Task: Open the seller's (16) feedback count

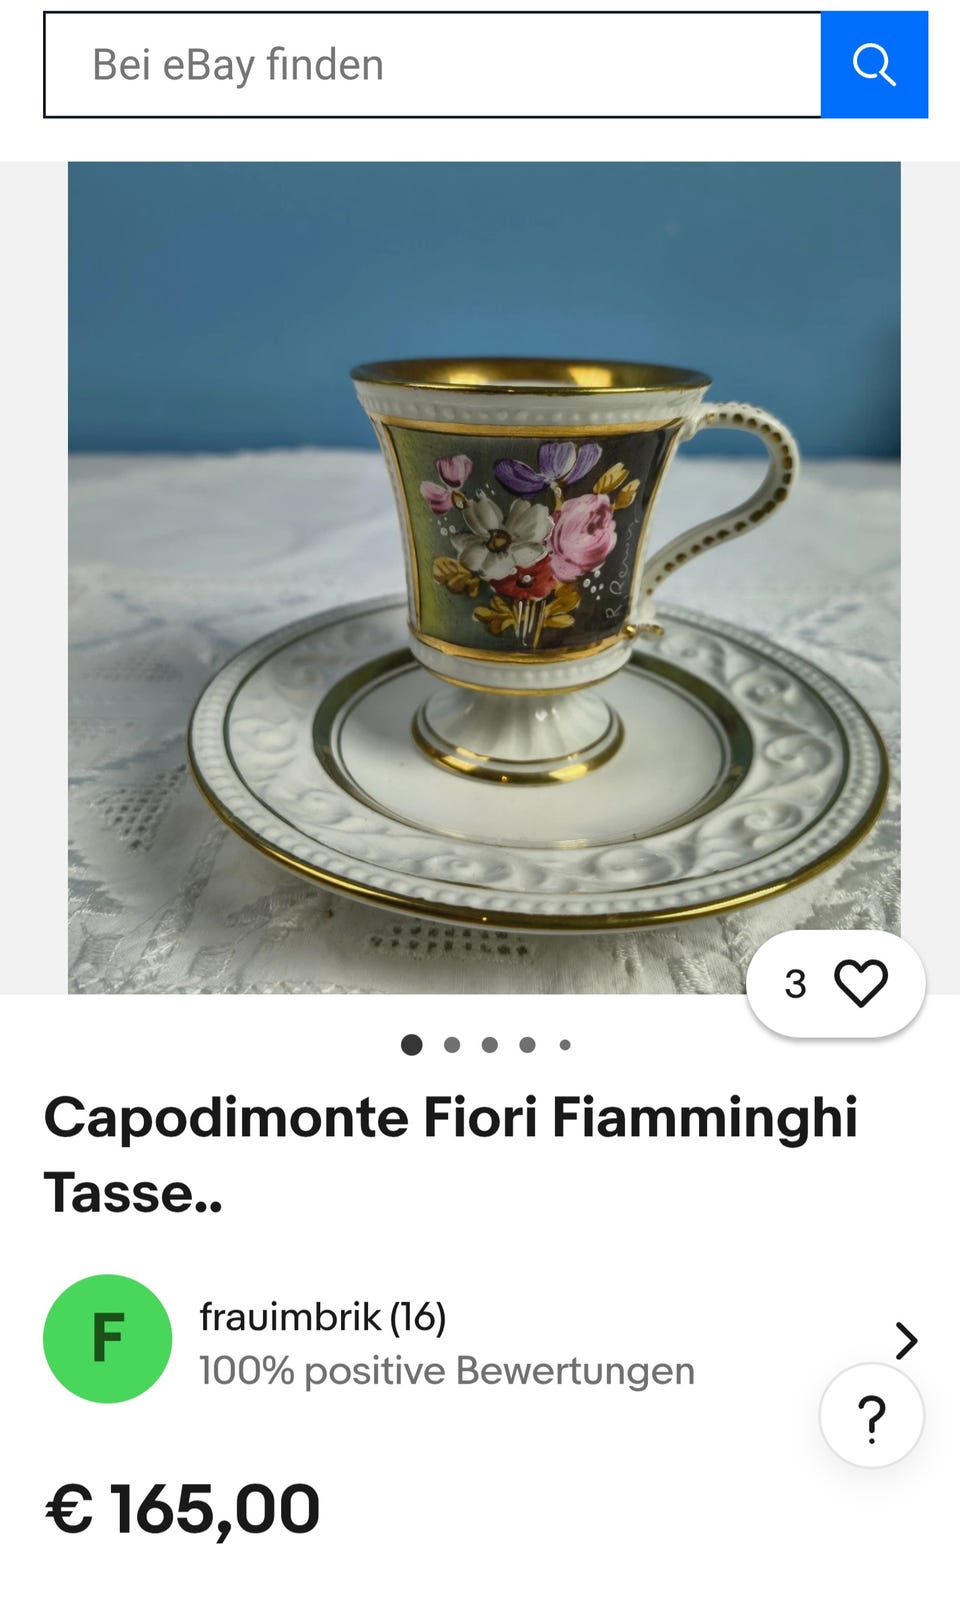Action: [418, 1317]
